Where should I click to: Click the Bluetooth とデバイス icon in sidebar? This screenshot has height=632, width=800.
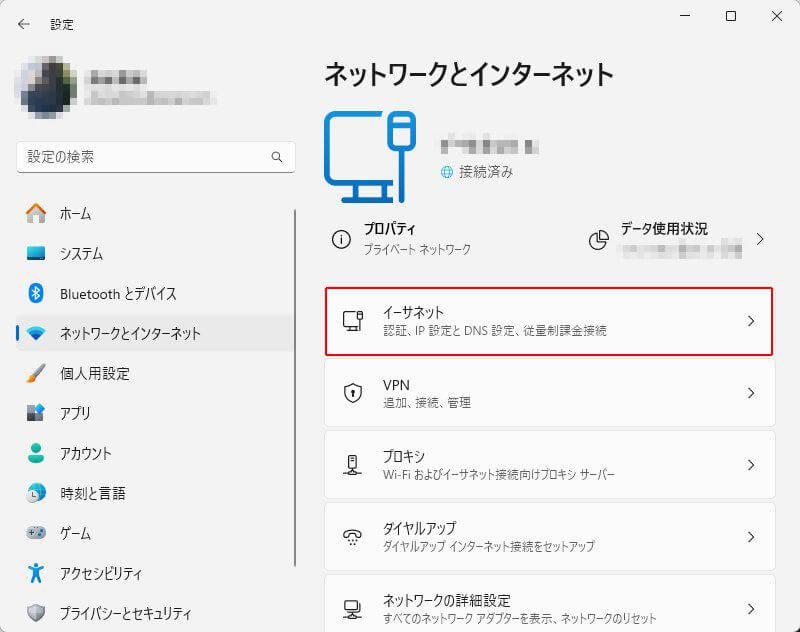point(36,293)
